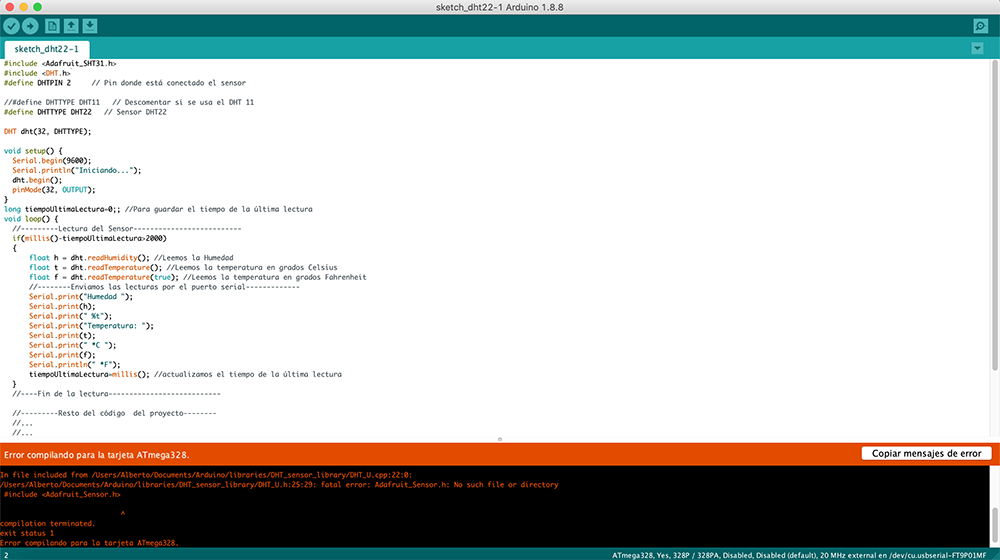Viewport: 1000px width, 560px height.
Task: Click the editor-console divider handle dot
Action: [x=500, y=439]
